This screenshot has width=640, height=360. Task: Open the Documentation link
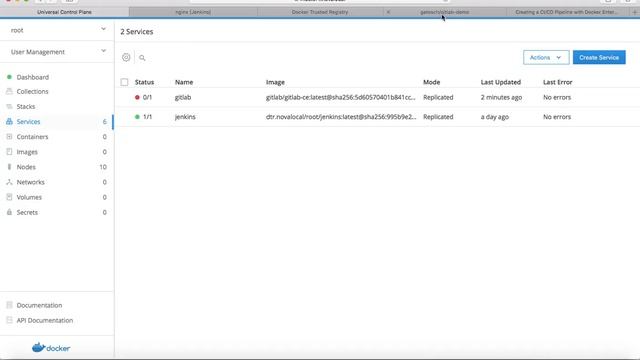point(39,305)
